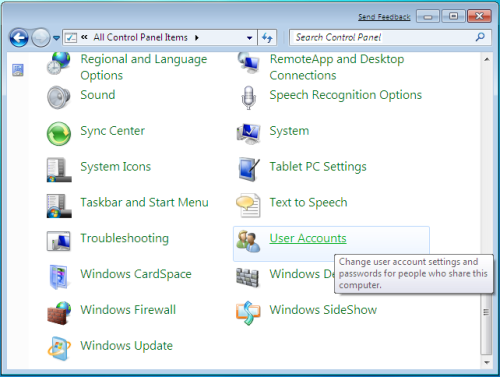Open Windows Firewall text link

click(x=128, y=310)
